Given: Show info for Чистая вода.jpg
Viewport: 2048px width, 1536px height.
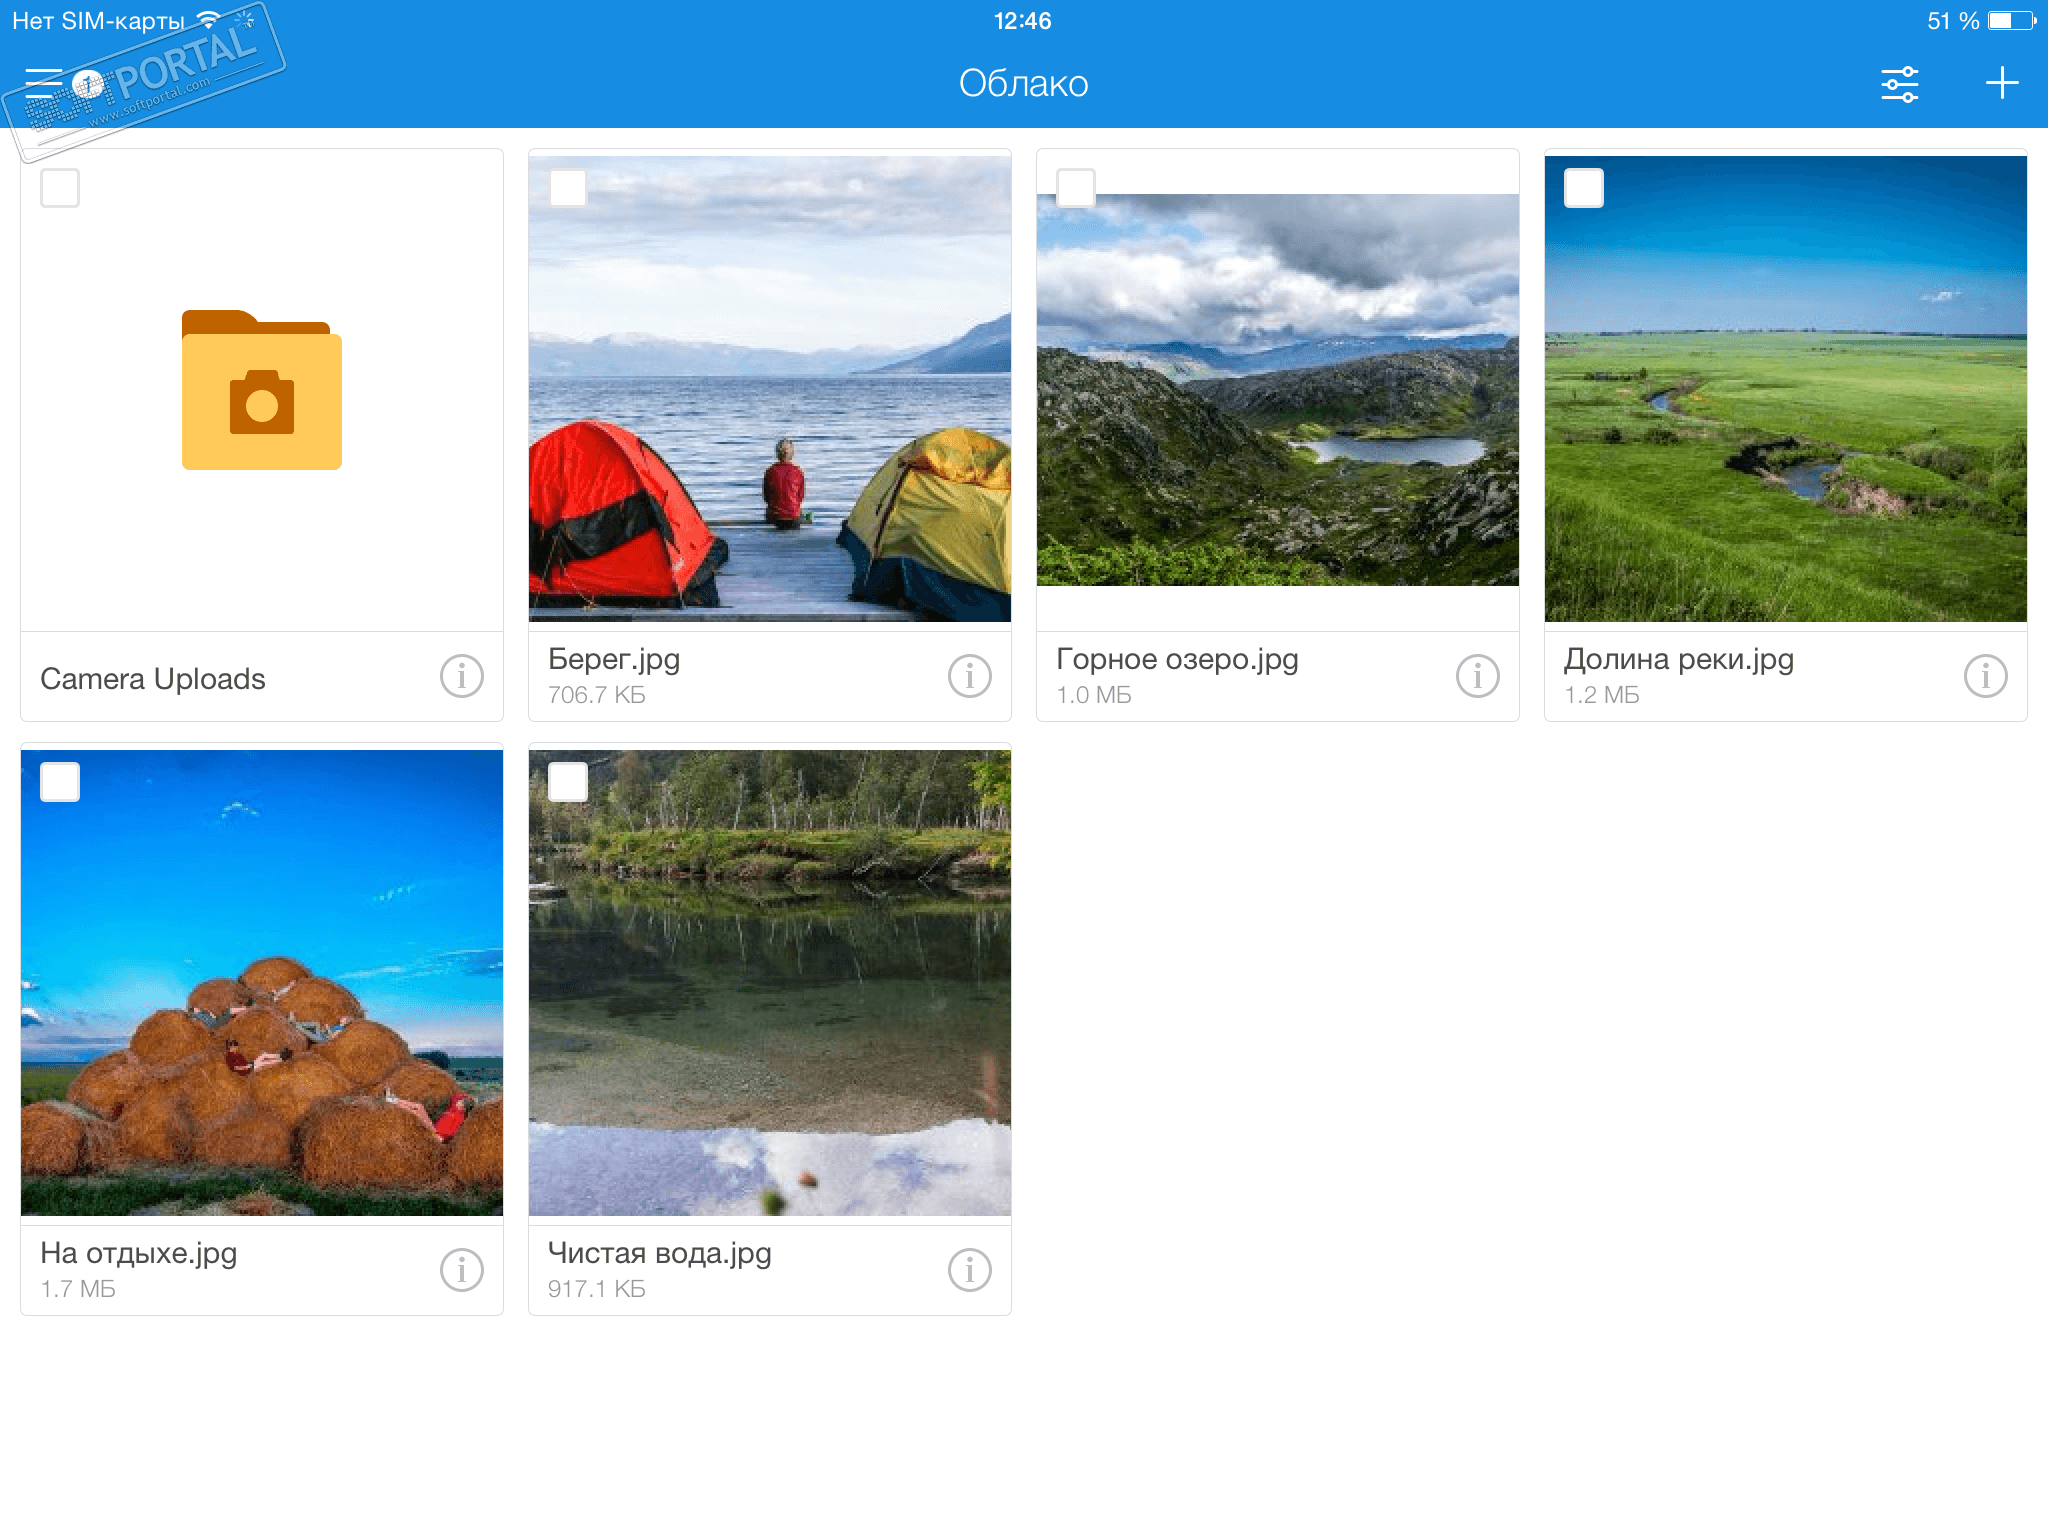Looking at the screenshot, I should 969,1271.
